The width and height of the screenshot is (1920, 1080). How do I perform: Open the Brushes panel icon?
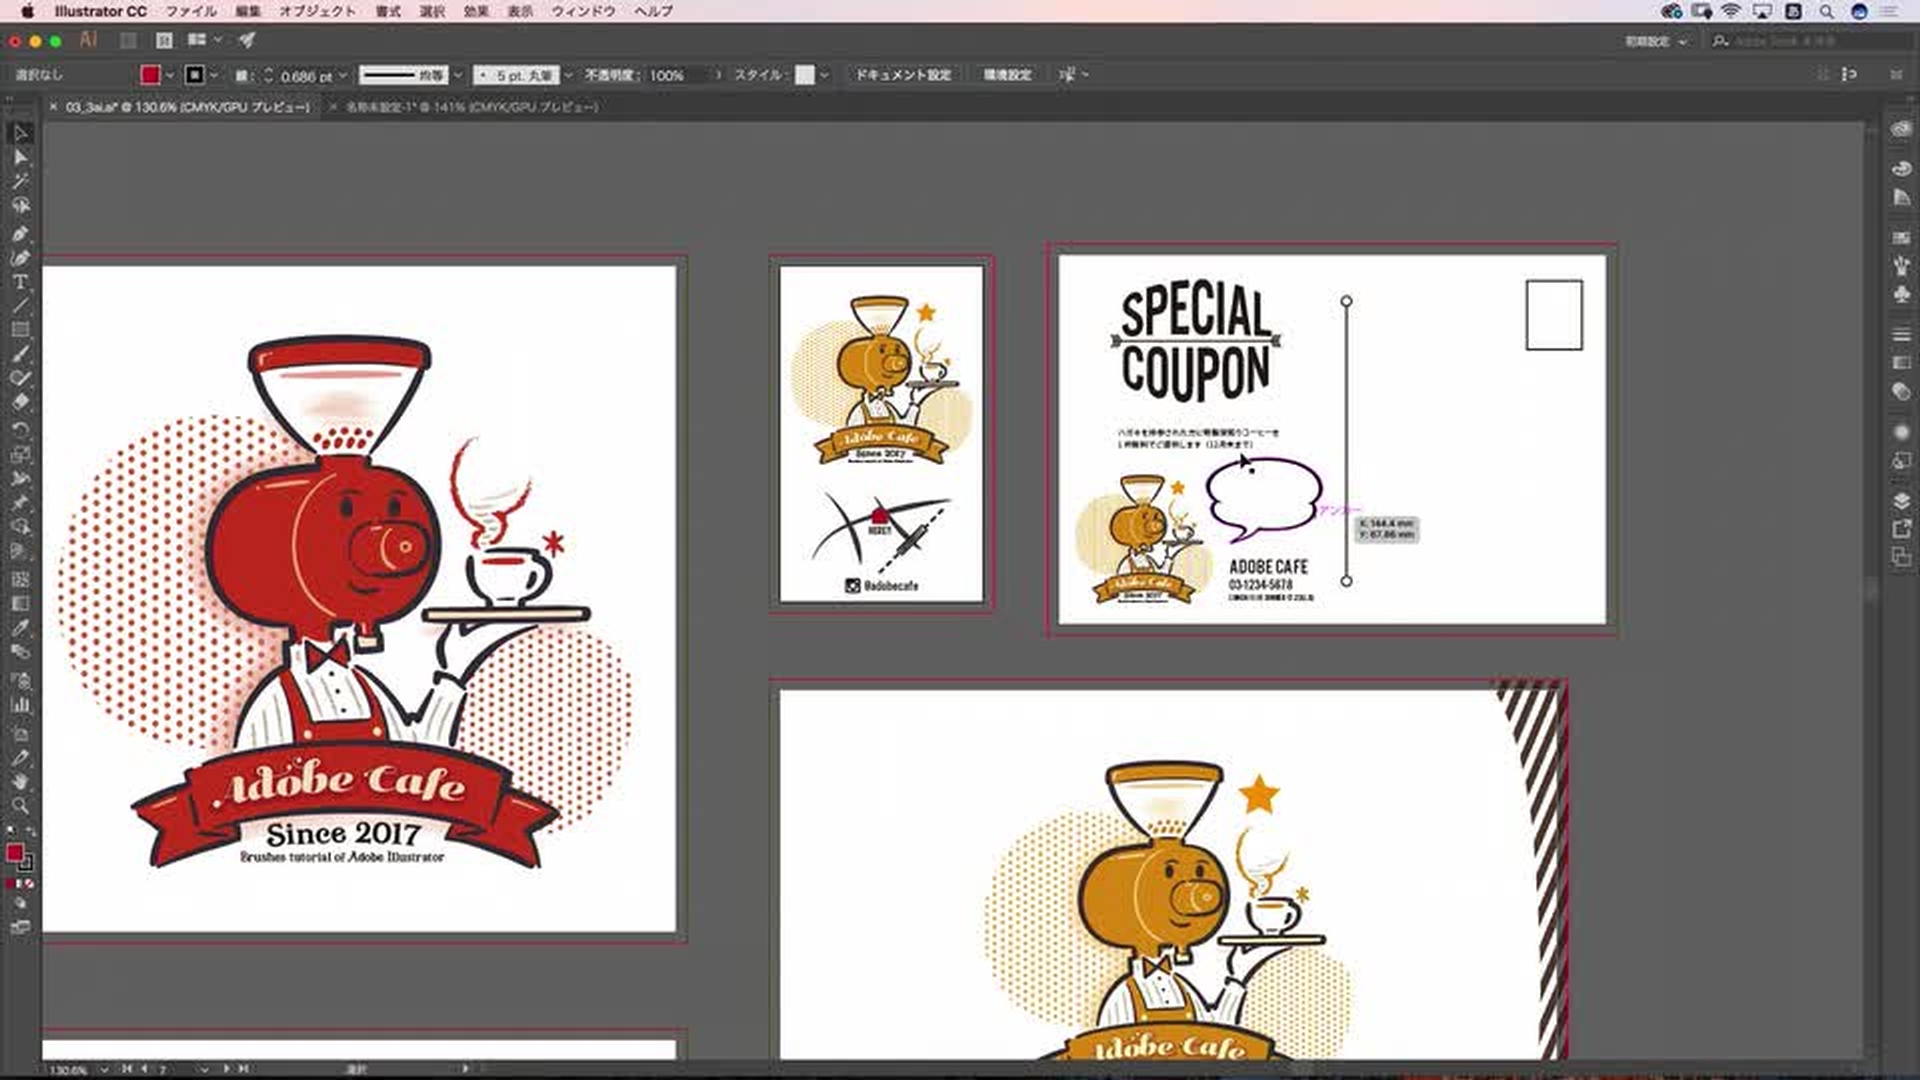[1901, 265]
